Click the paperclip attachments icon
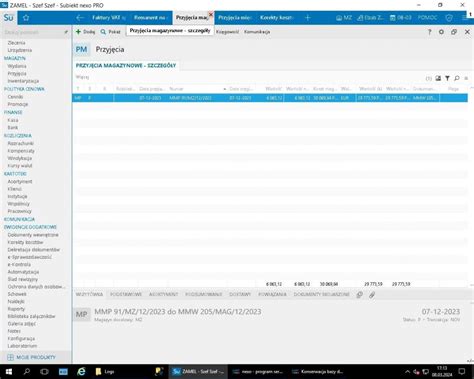Viewport: 474px width, 379px height. coord(372,295)
